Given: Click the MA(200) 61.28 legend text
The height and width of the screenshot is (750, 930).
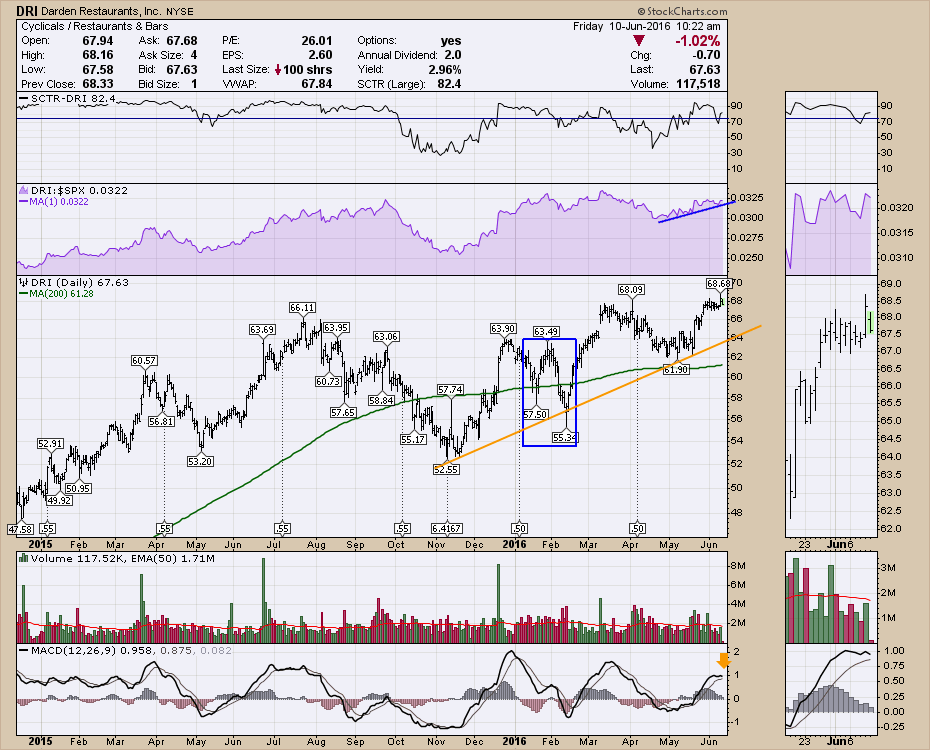Looking at the screenshot, I should point(62,293).
